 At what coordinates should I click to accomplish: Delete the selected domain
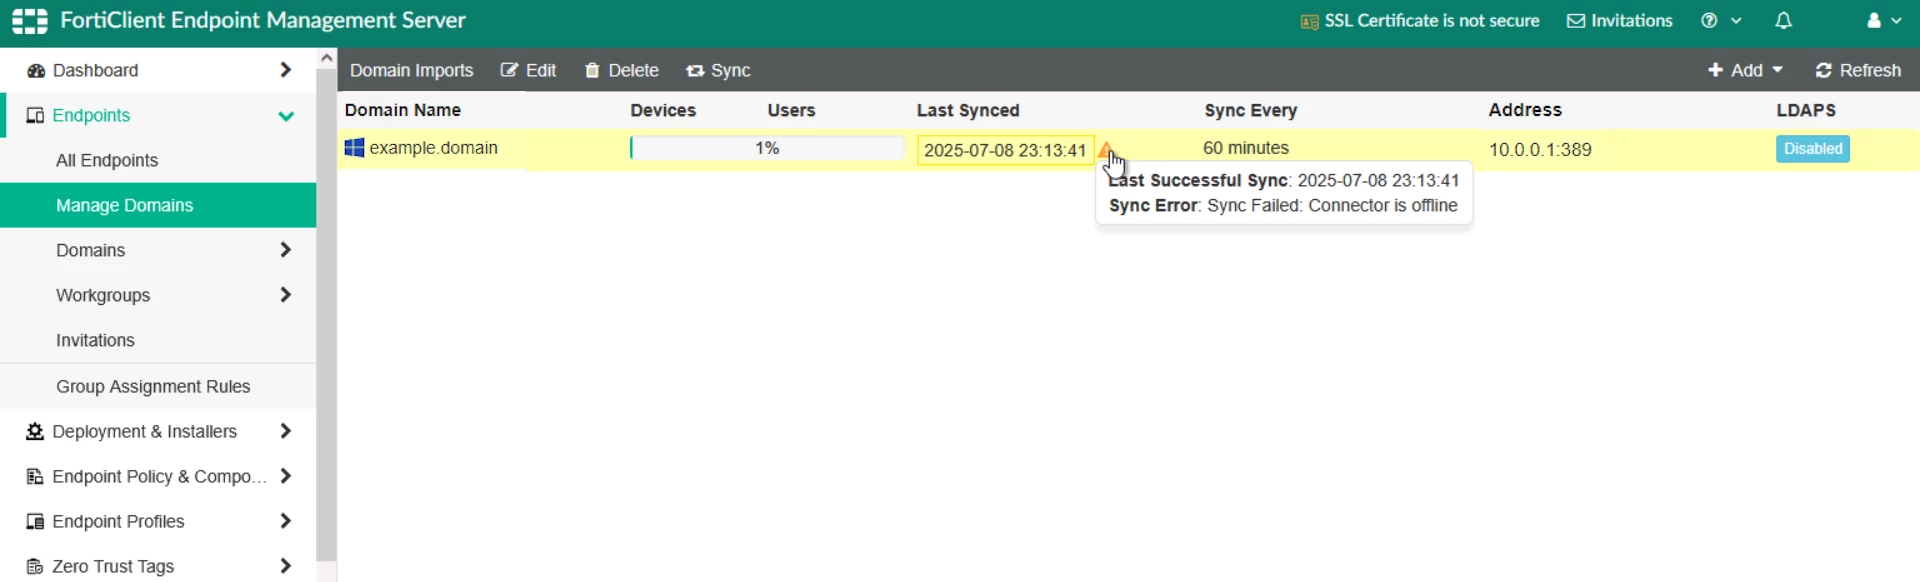coord(622,71)
